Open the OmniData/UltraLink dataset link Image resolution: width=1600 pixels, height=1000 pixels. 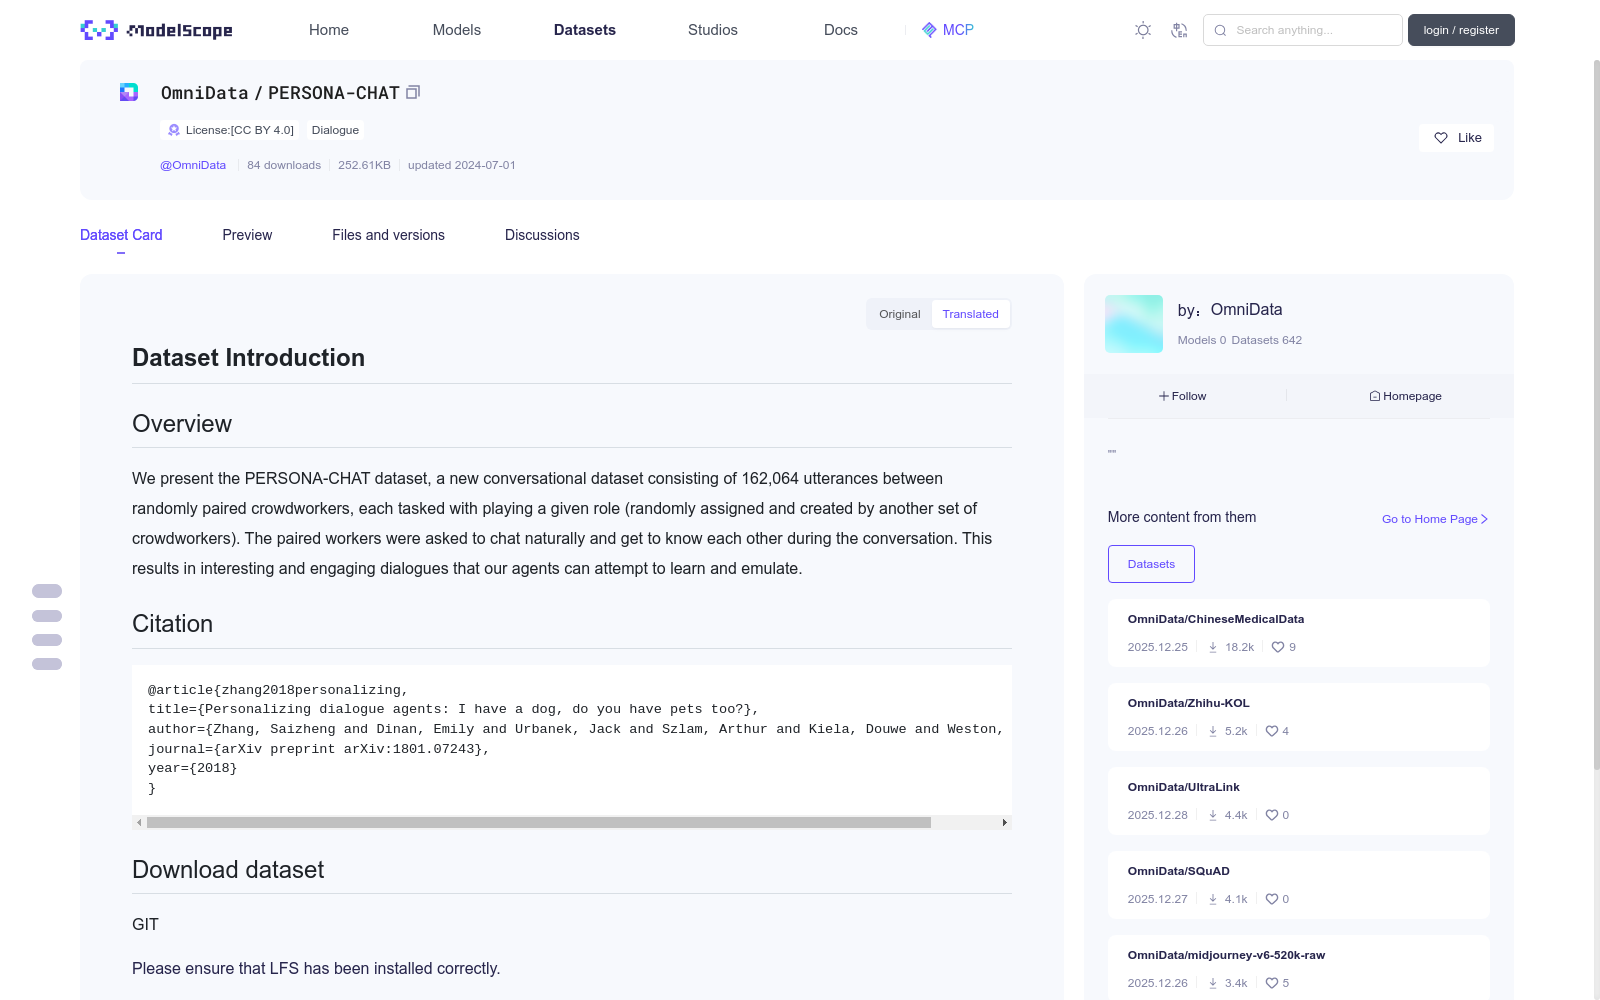(x=1183, y=787)
